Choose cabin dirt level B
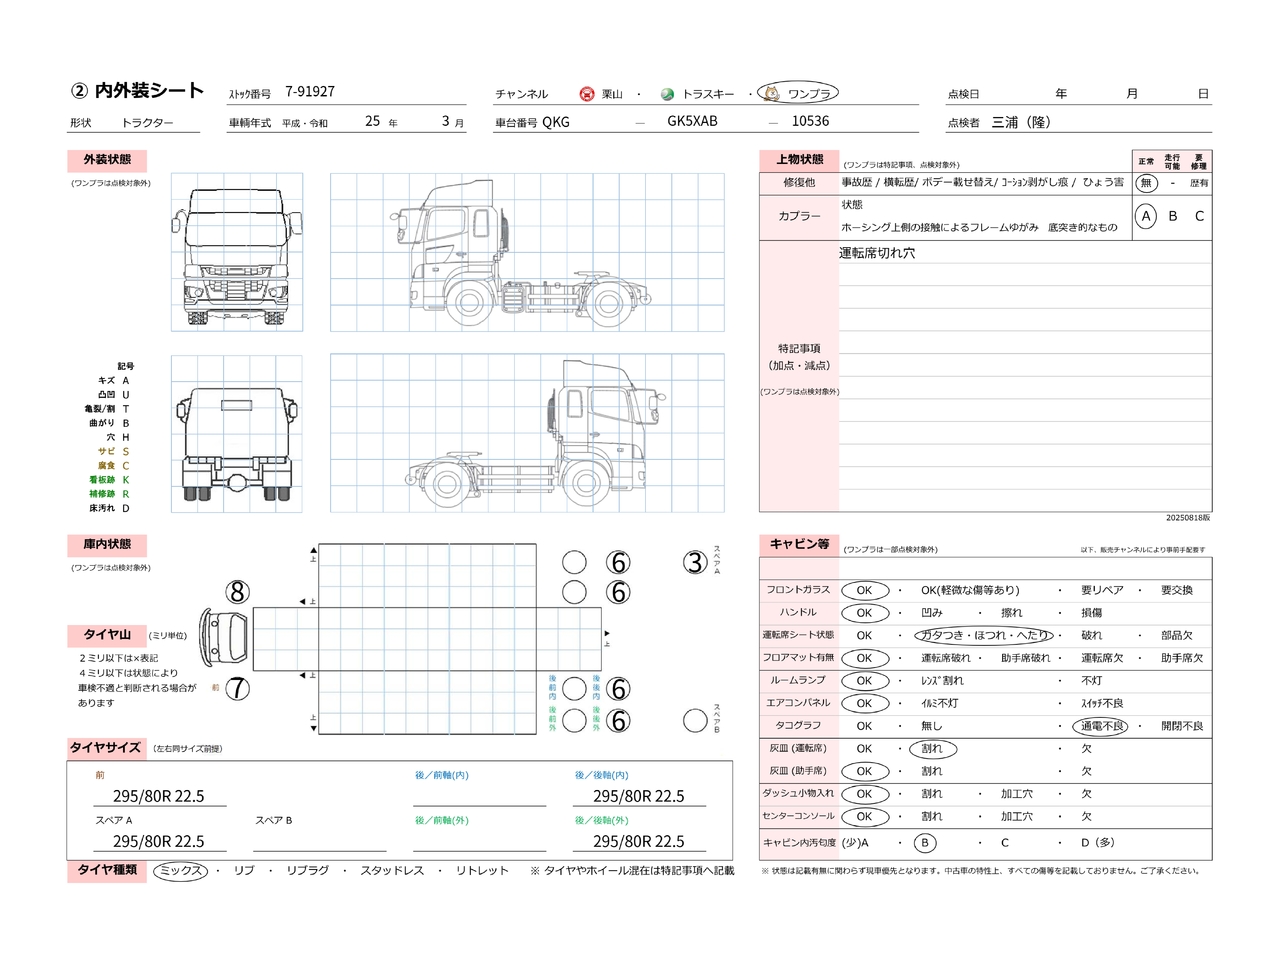 (925, 843)
